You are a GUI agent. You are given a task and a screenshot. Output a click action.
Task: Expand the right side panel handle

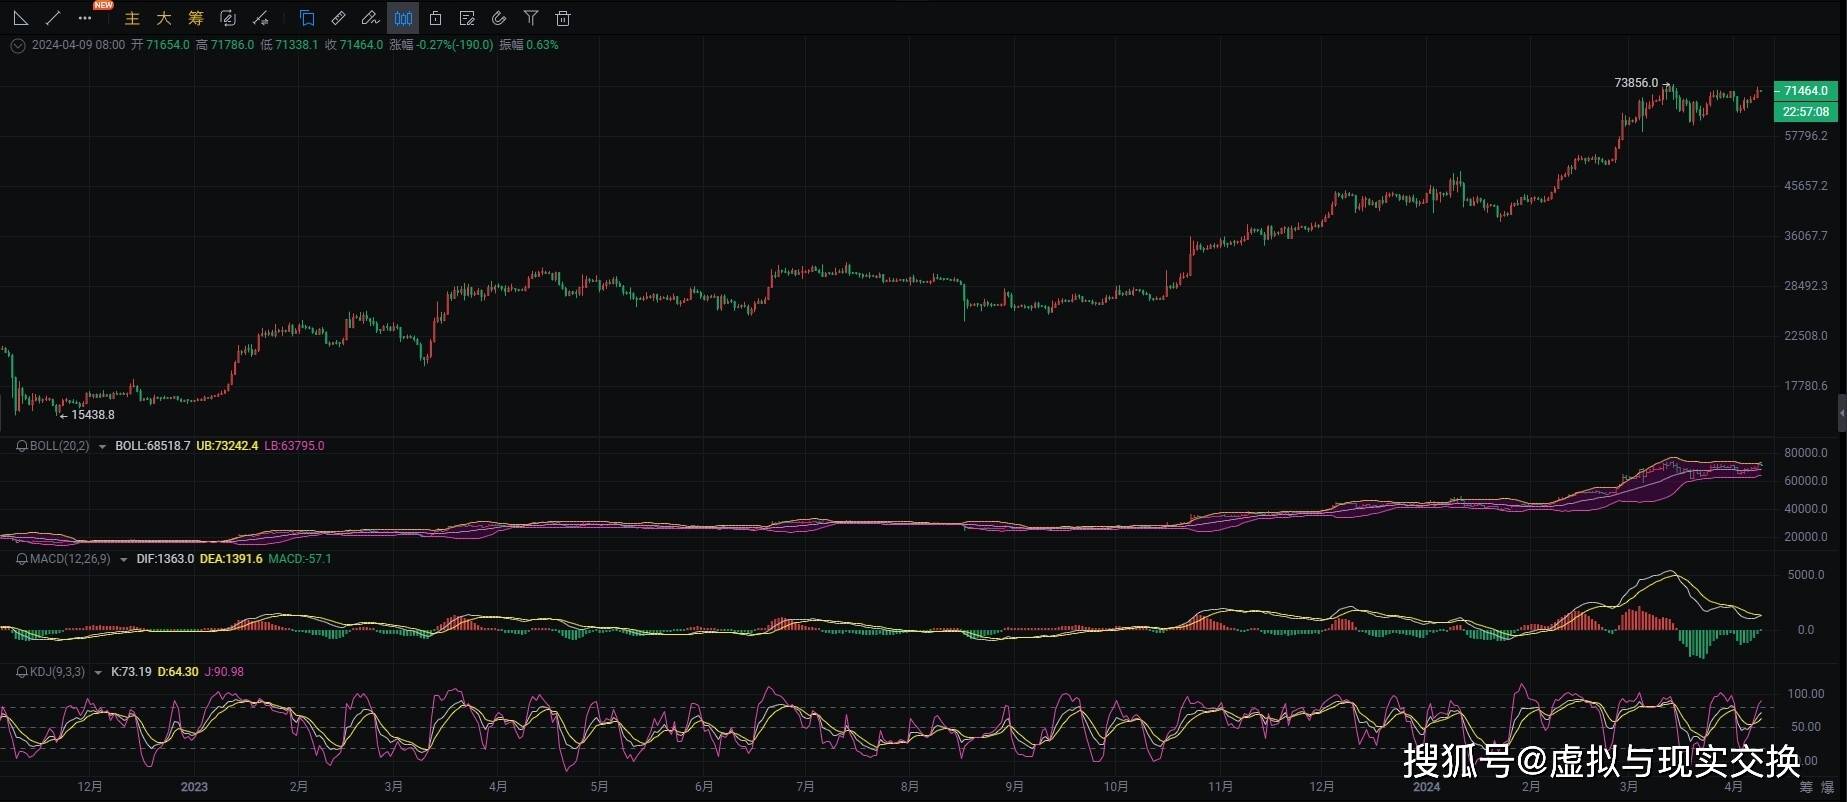tap(1842, 413)
